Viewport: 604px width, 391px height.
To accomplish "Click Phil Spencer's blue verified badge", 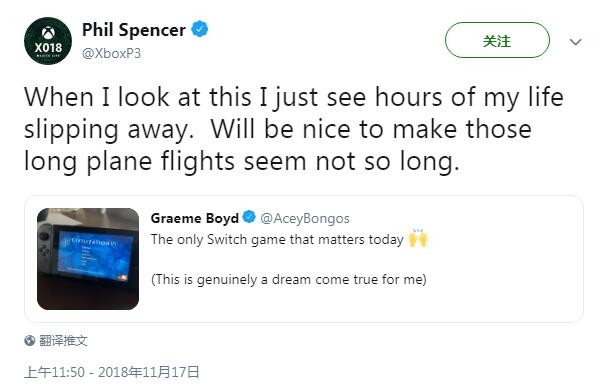I will pos(200,29).
